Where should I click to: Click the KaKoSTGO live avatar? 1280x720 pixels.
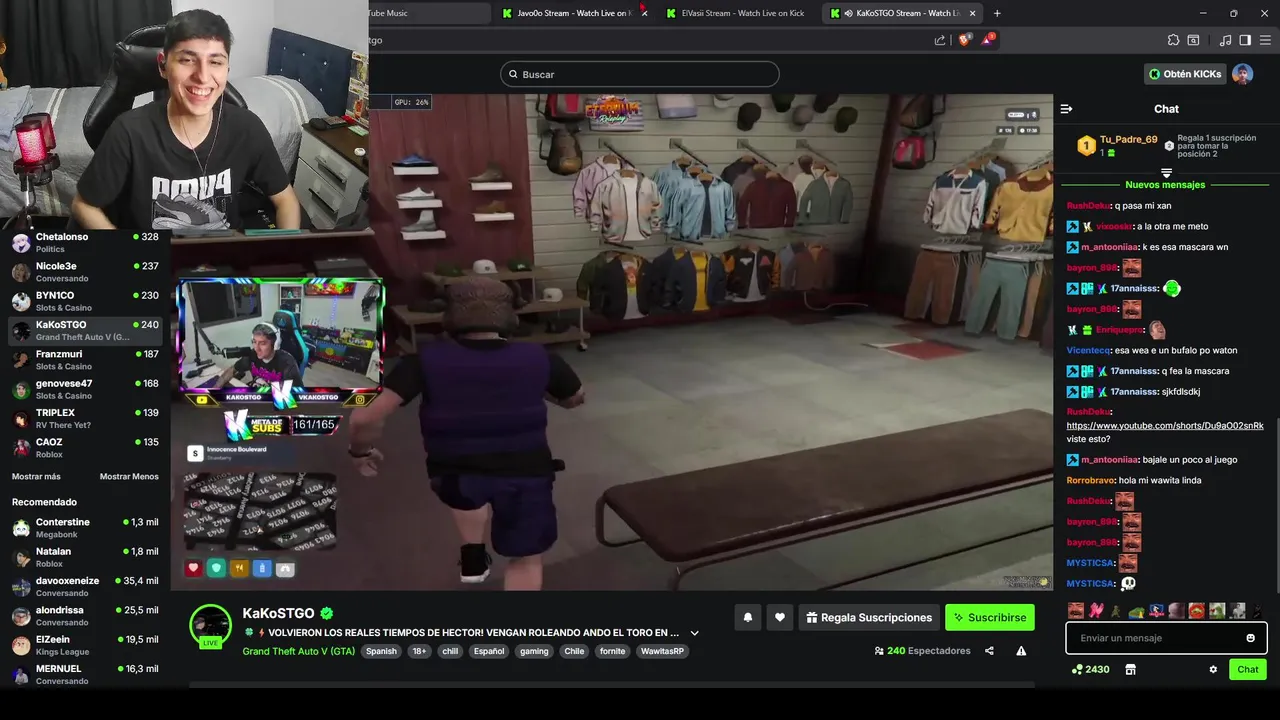click(211, 626)
